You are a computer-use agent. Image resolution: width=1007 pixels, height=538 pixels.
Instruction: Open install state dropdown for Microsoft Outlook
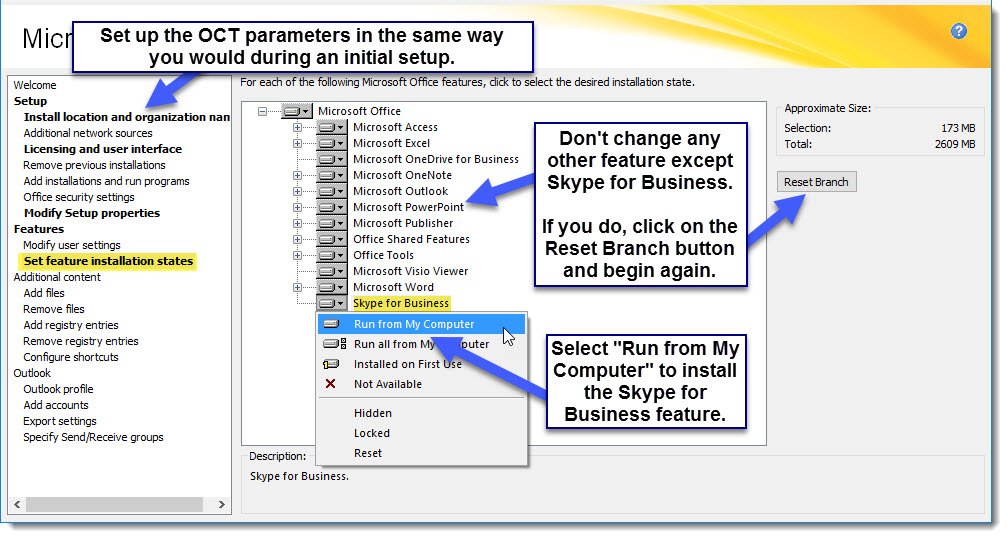pos(331,191)
